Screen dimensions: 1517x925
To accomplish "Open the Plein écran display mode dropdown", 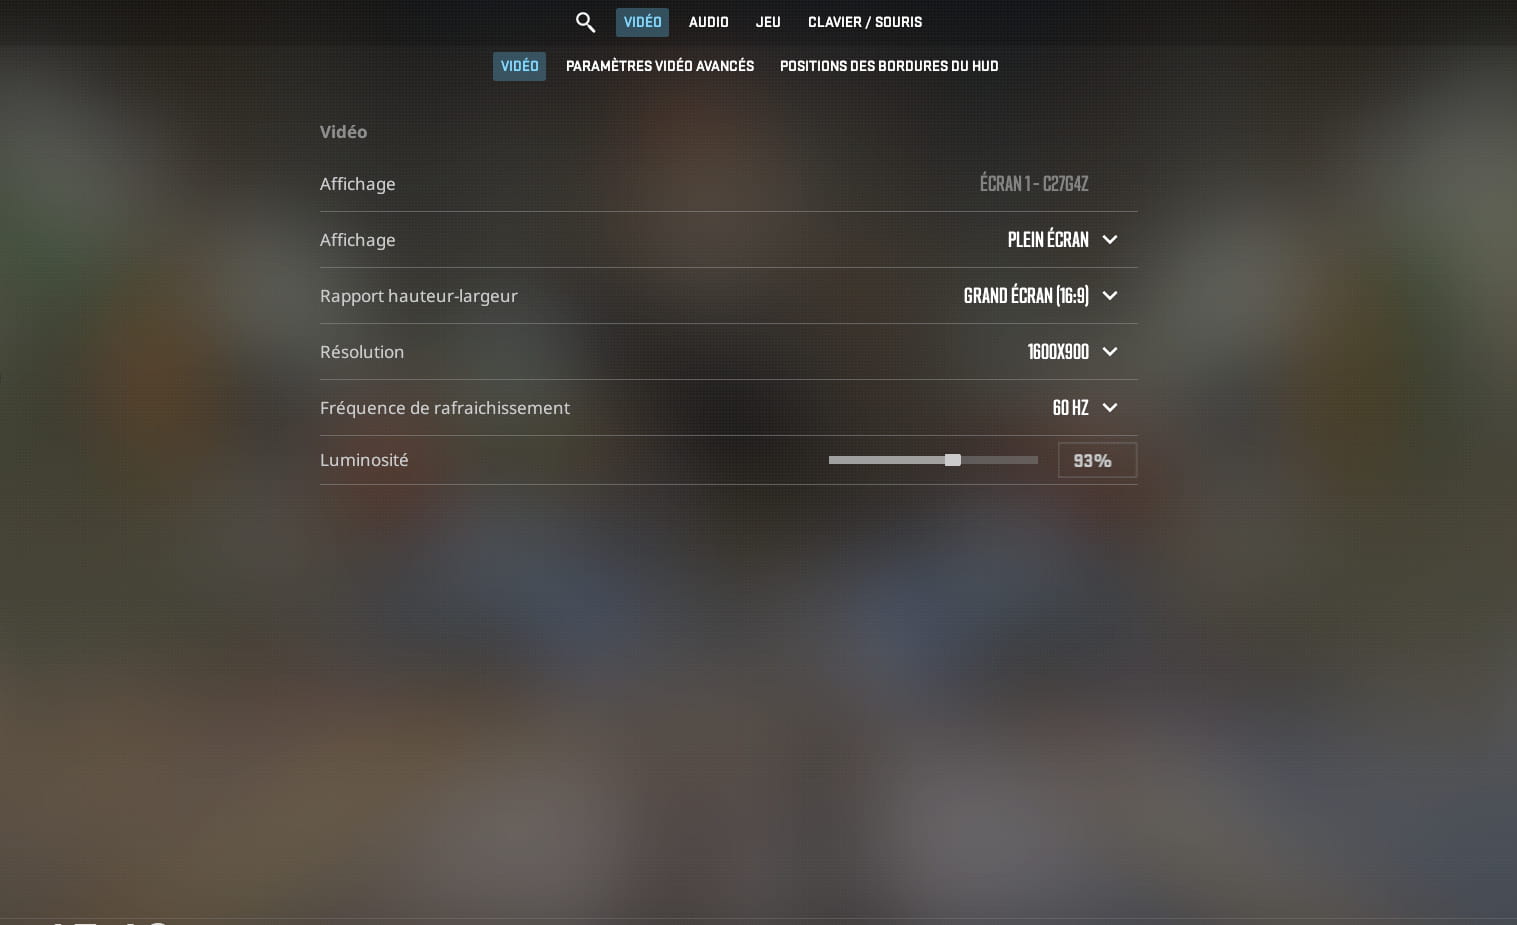I will coord(1062,240).
